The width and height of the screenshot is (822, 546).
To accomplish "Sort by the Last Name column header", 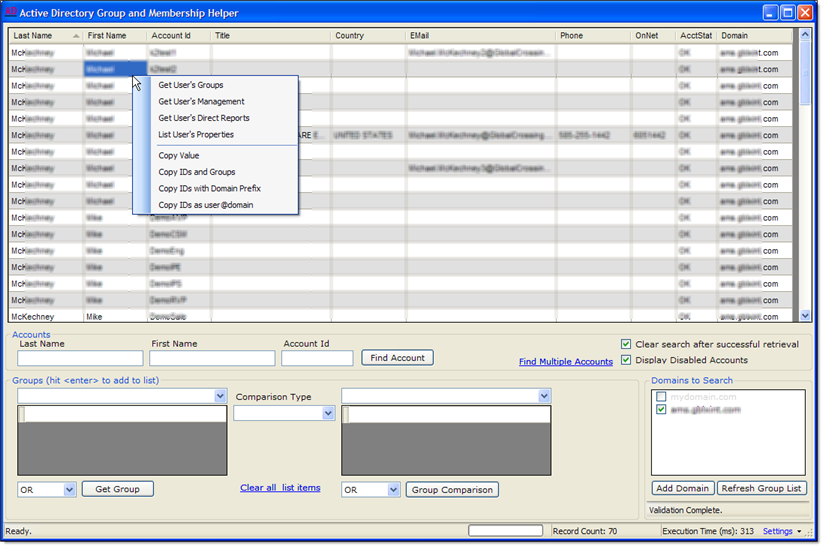I will coord(46,36).
